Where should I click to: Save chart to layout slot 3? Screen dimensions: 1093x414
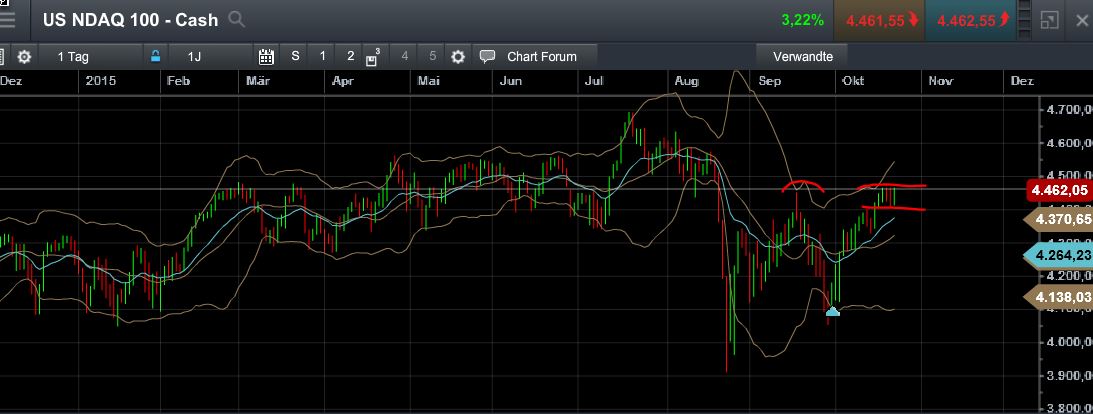(373, 56)
